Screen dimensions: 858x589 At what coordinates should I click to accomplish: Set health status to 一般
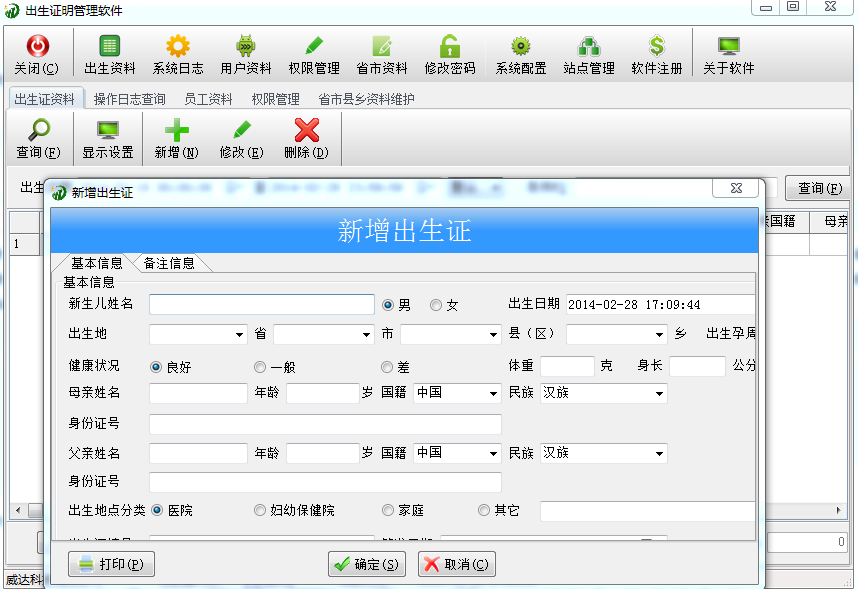(x=260, y=367)
